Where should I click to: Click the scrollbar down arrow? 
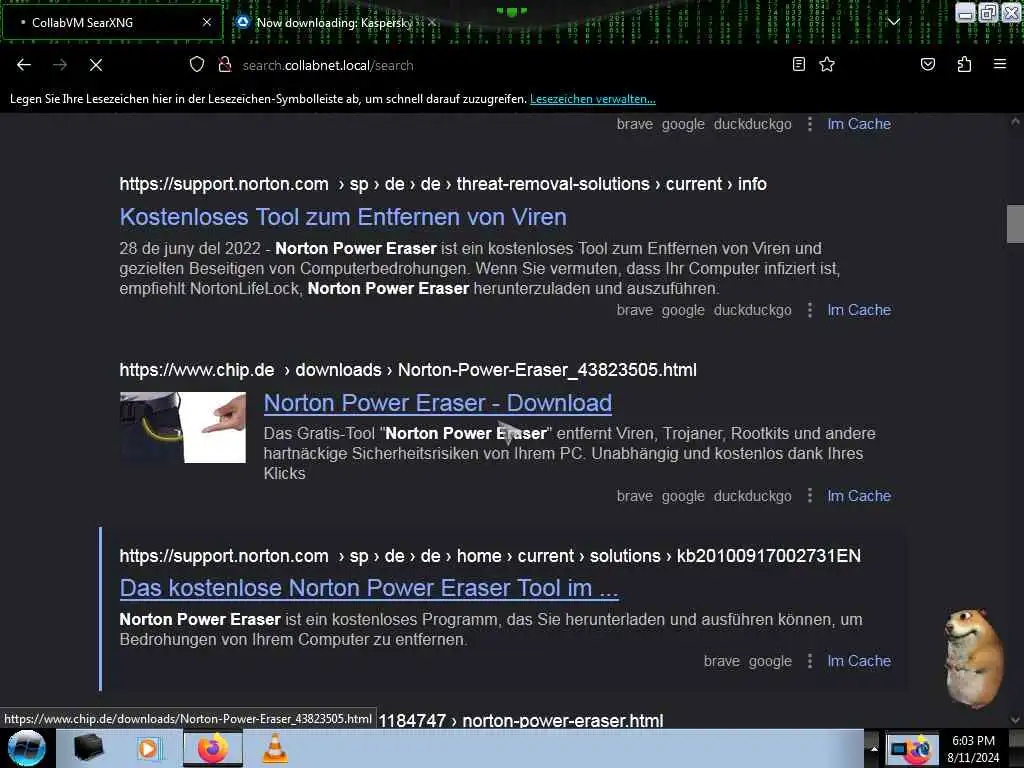[1015, 720]
